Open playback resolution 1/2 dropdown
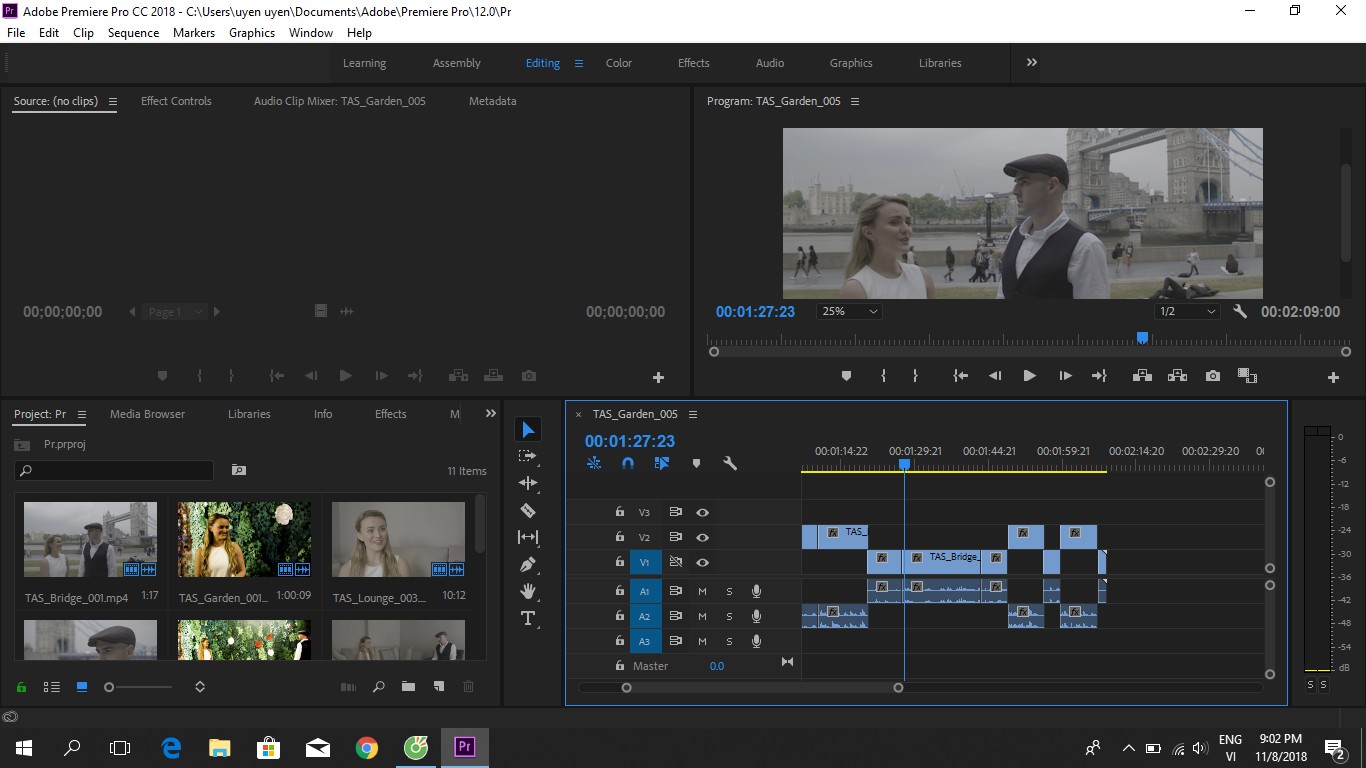 [1187, 312]
